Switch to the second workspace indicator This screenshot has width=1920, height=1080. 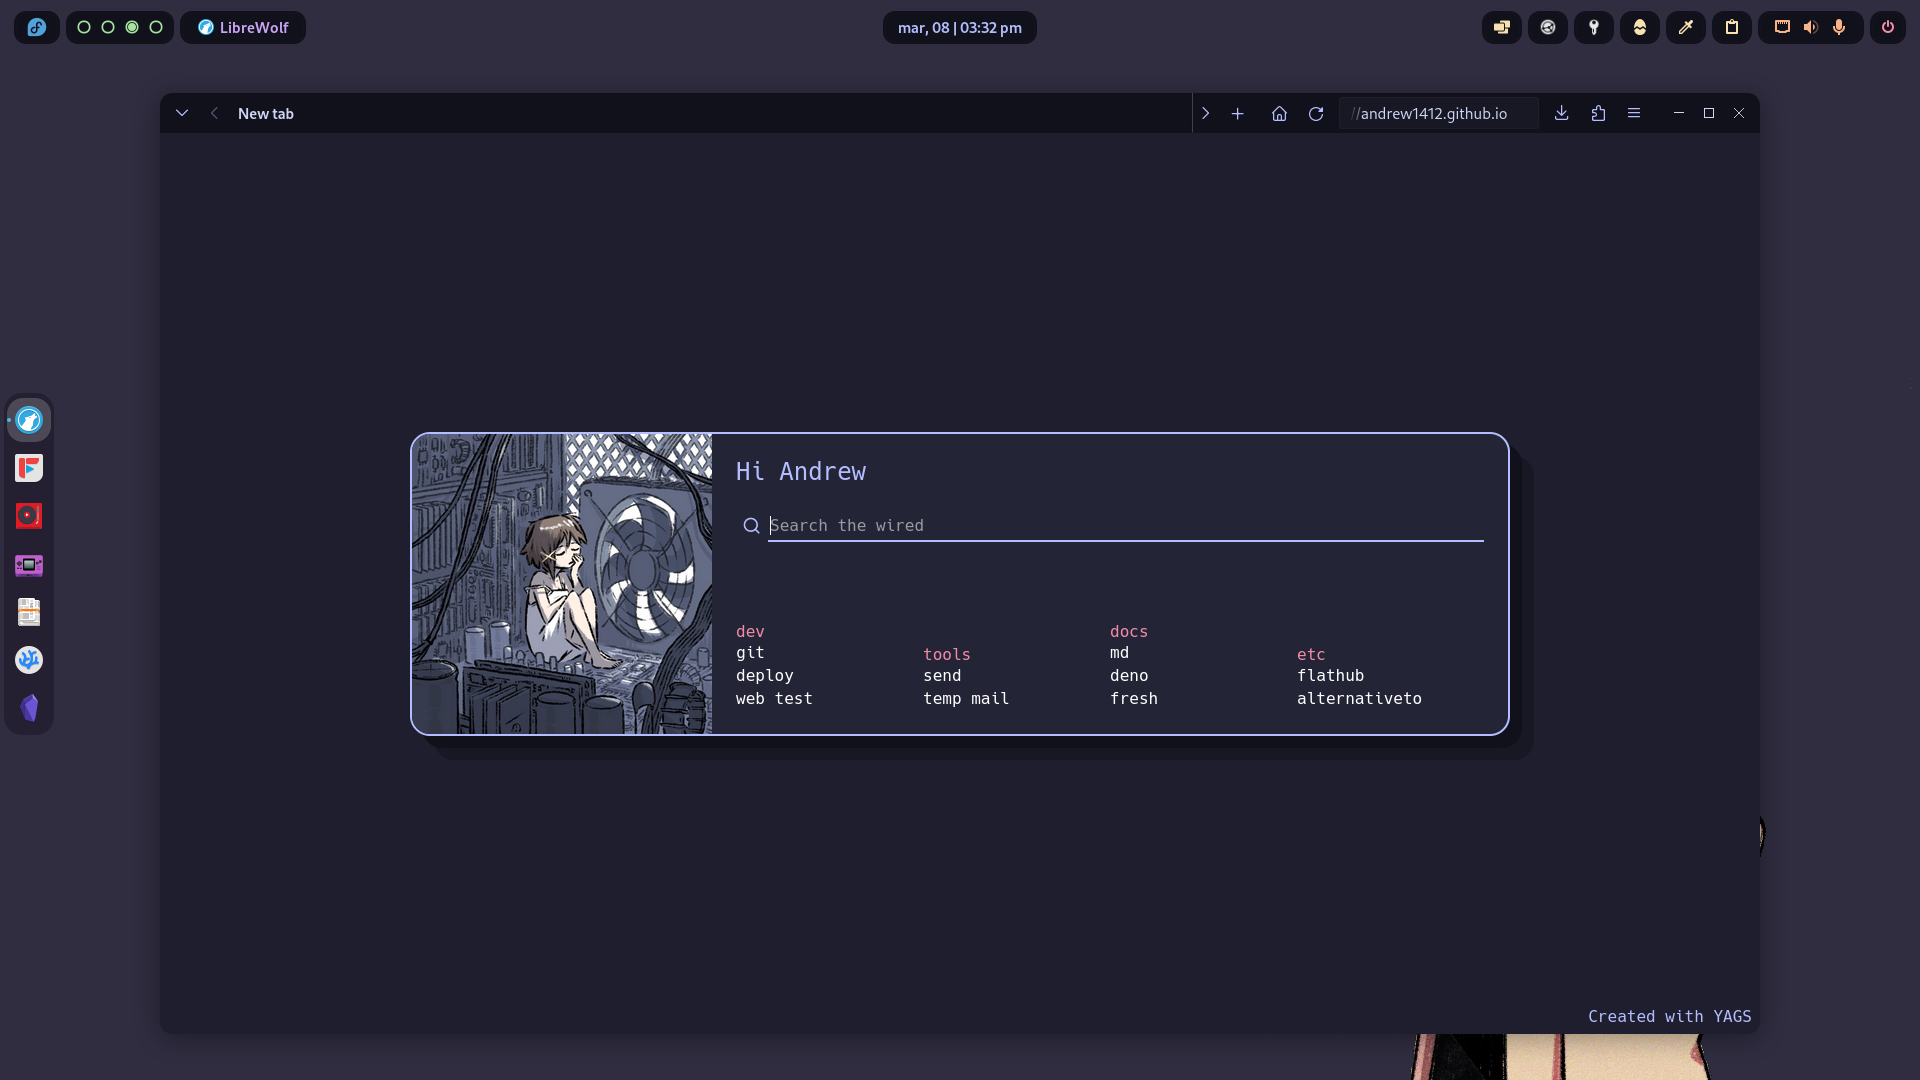[x=108, y=27]
